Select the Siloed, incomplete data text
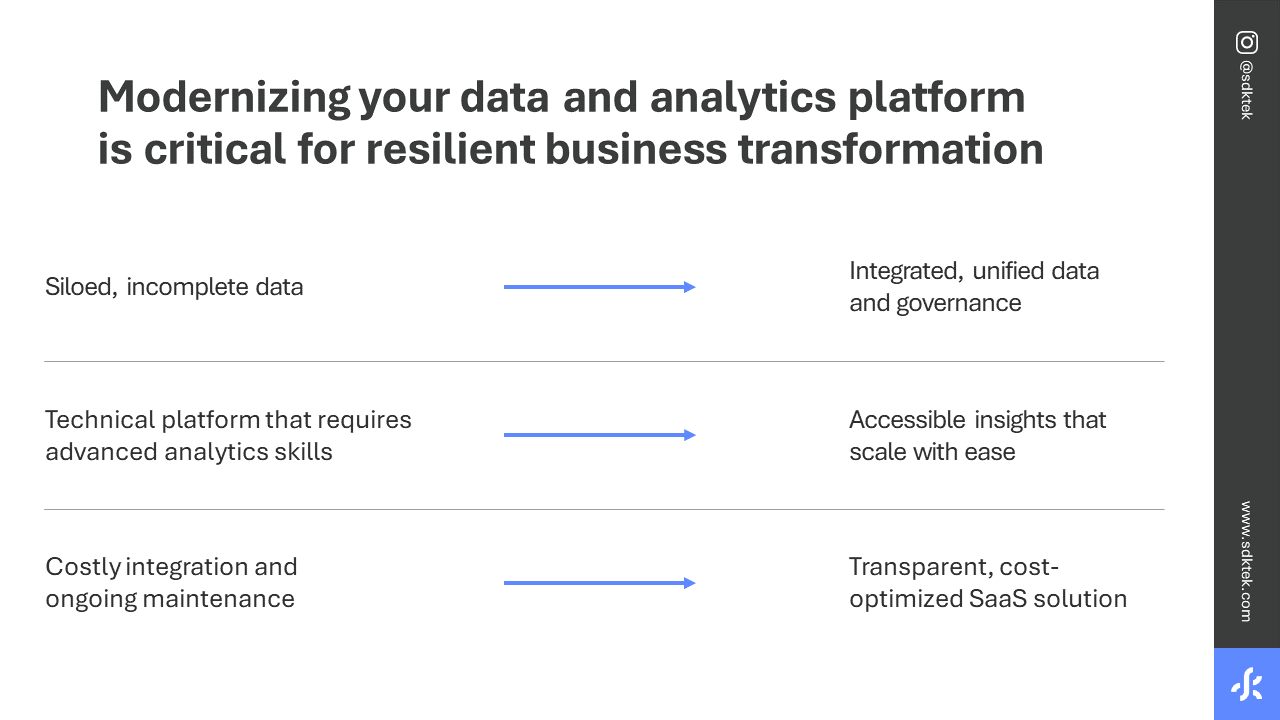The image size is (1280, 720). click(174, 287)
